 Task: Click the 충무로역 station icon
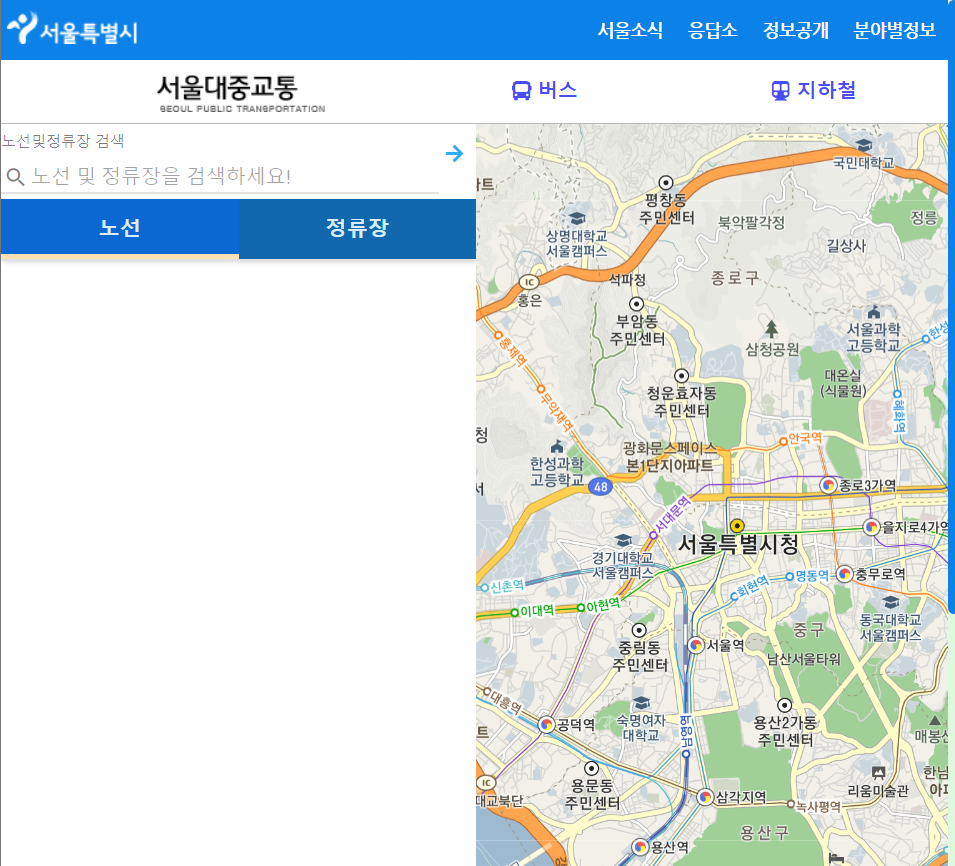(x=844, y=574)
